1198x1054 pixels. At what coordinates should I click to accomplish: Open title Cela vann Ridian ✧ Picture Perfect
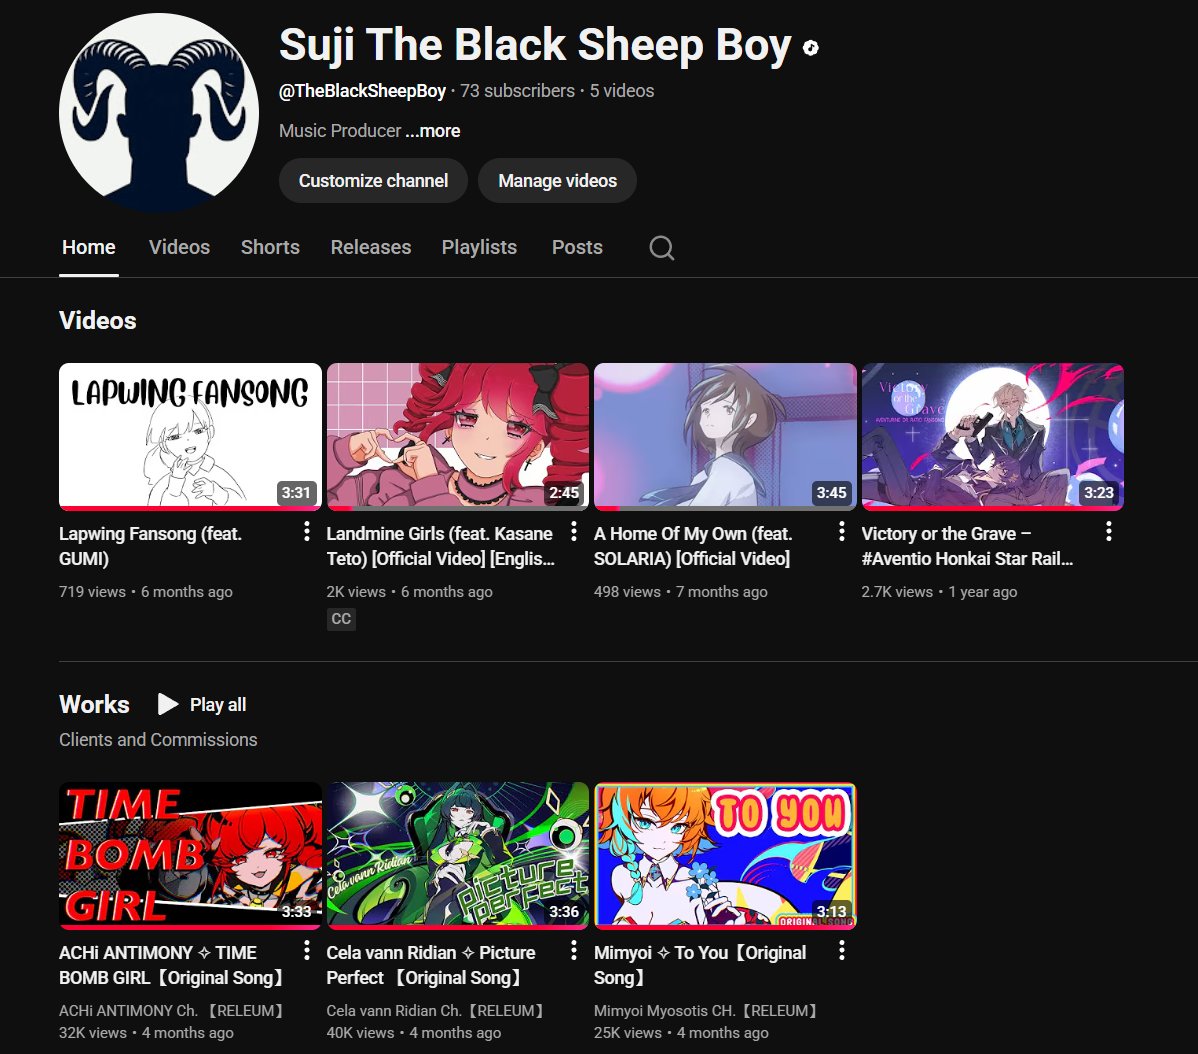(431, 965)
